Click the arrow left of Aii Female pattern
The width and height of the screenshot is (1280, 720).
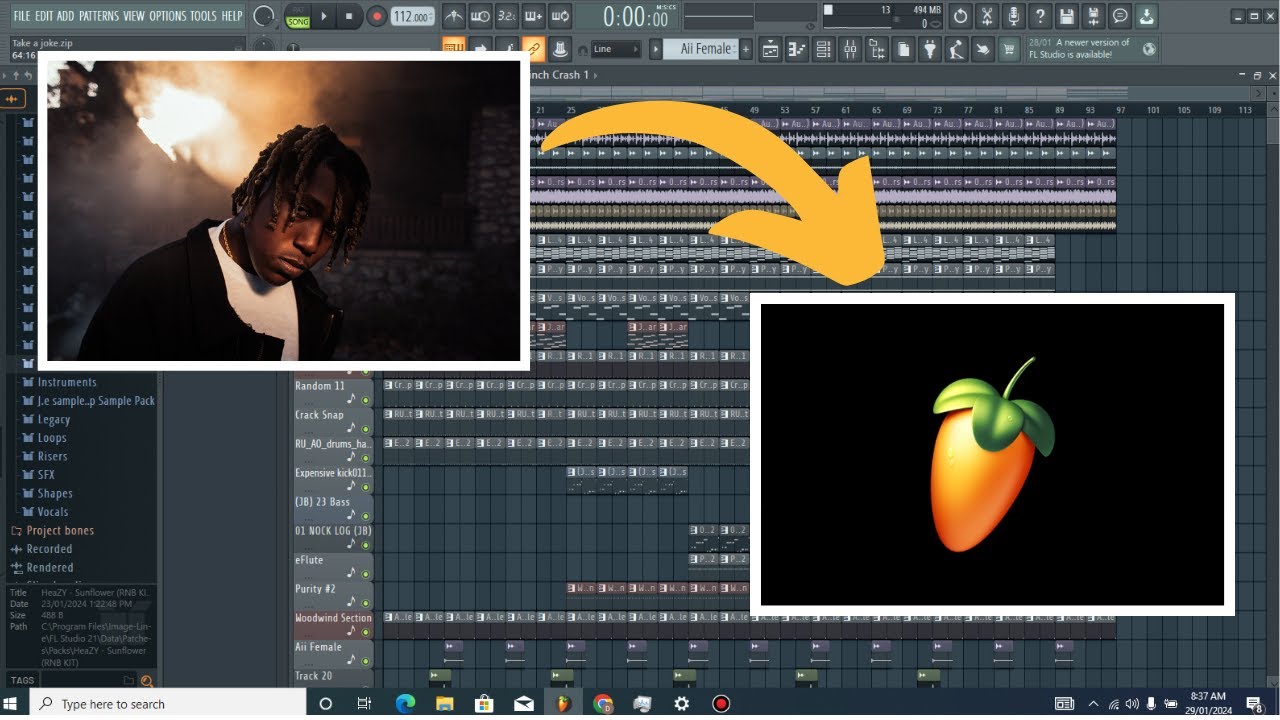(656, 49)
